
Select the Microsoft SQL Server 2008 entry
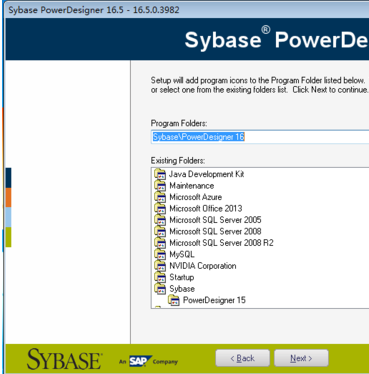(x=215, y=231)
